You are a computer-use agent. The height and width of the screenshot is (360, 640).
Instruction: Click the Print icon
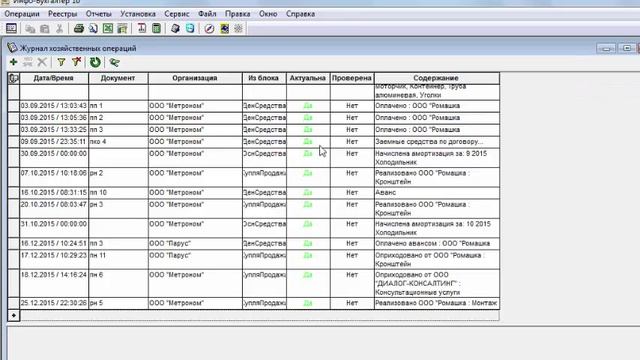point(79,29)
